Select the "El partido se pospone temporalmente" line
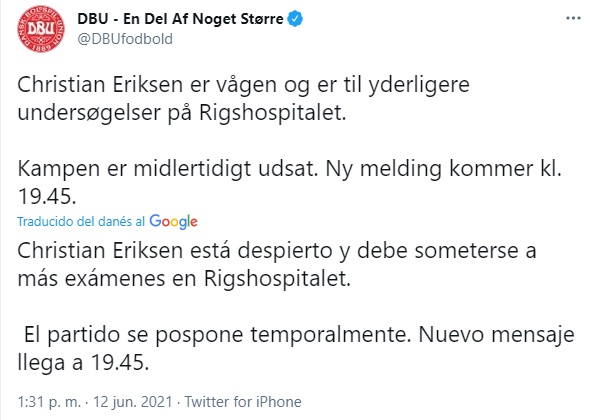The height and width of the screenshot is (420, 592). (217, 335)
